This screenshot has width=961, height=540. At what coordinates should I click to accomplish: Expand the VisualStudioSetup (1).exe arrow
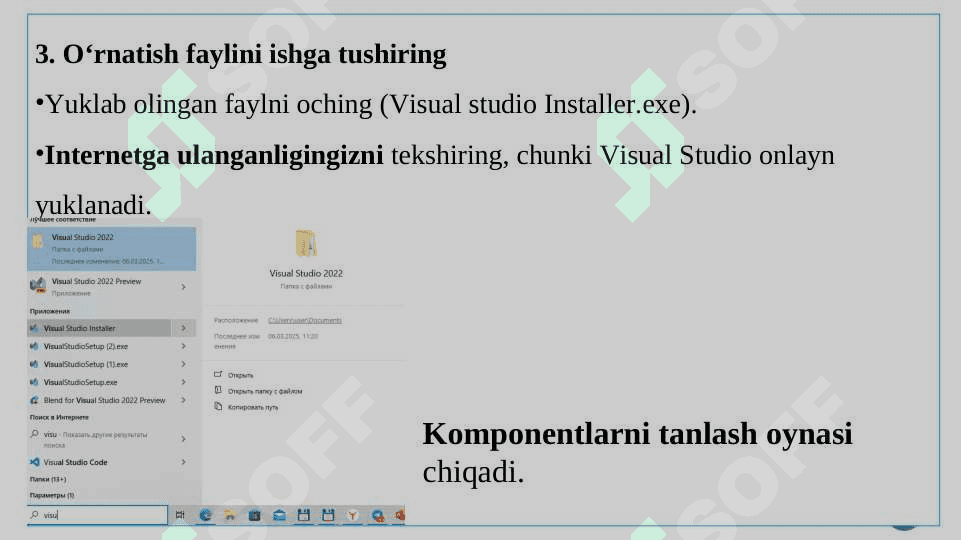click(183, 364)
